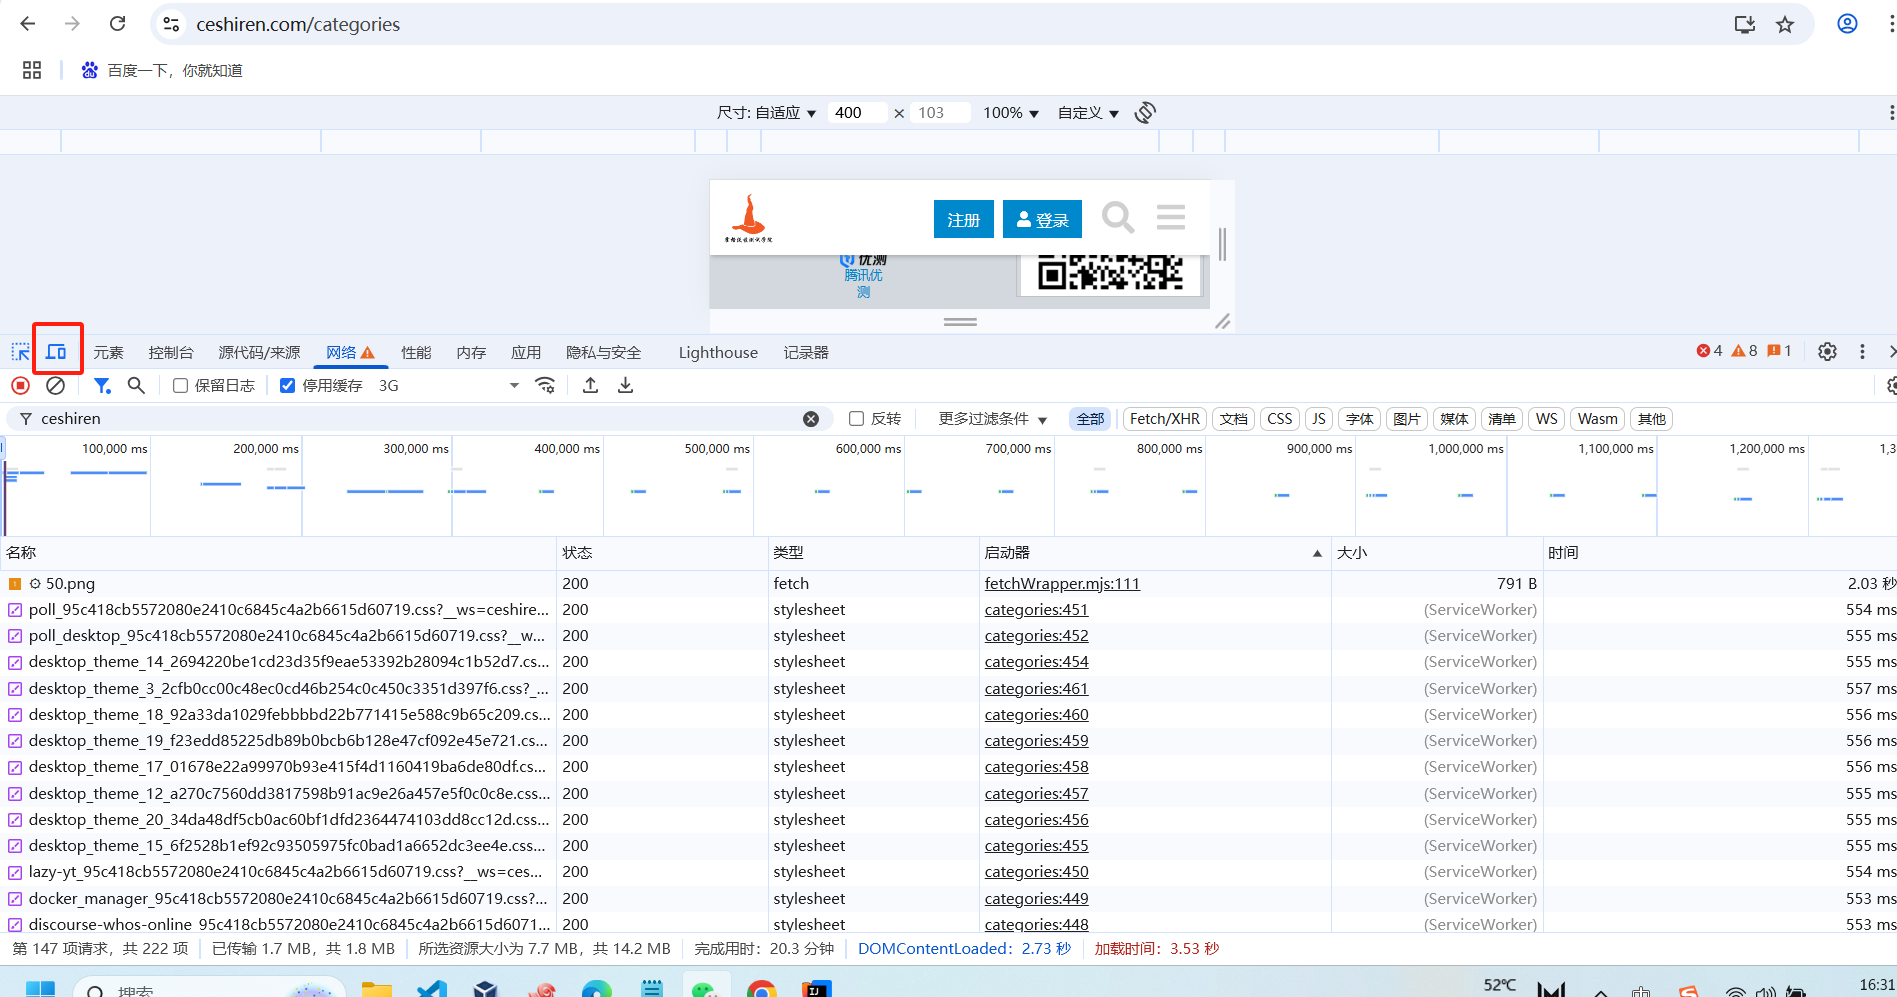Install app icon in address bar

click(1745, 24)
